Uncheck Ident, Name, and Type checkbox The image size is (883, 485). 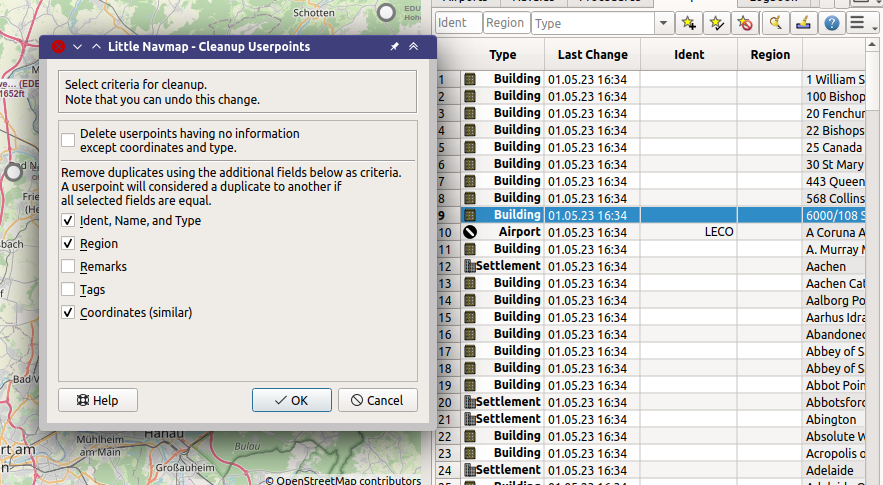68,220
